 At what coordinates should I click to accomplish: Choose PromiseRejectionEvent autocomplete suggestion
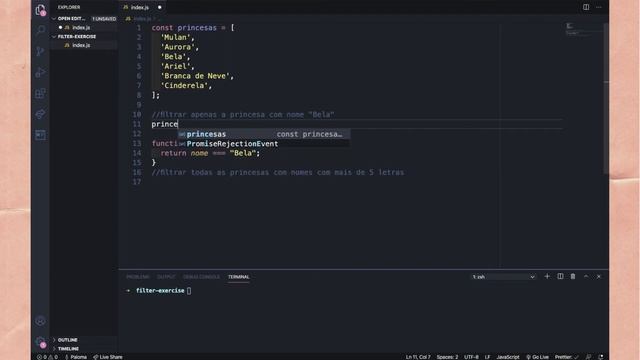[263, 144]
